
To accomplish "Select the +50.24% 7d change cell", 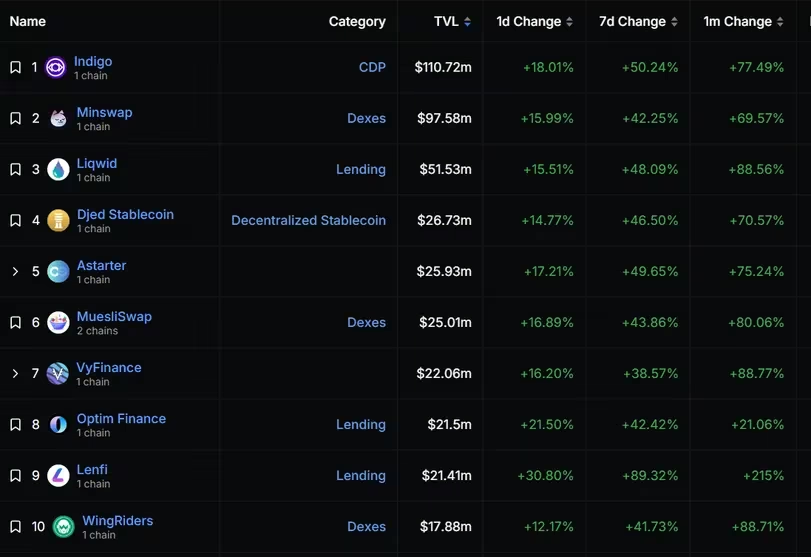I will point(650,67).
